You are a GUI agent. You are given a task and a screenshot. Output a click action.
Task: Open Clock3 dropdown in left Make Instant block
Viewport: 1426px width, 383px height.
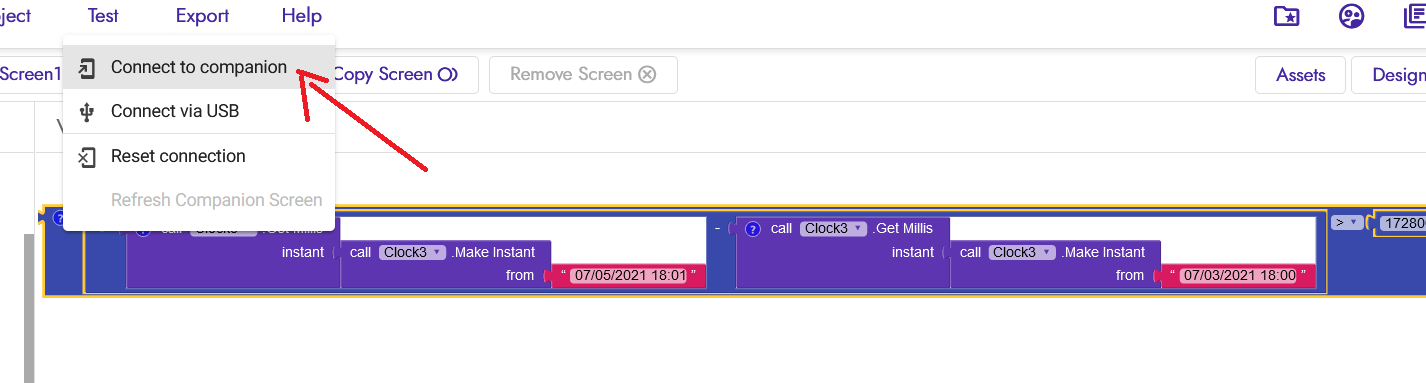pos(412,252)
